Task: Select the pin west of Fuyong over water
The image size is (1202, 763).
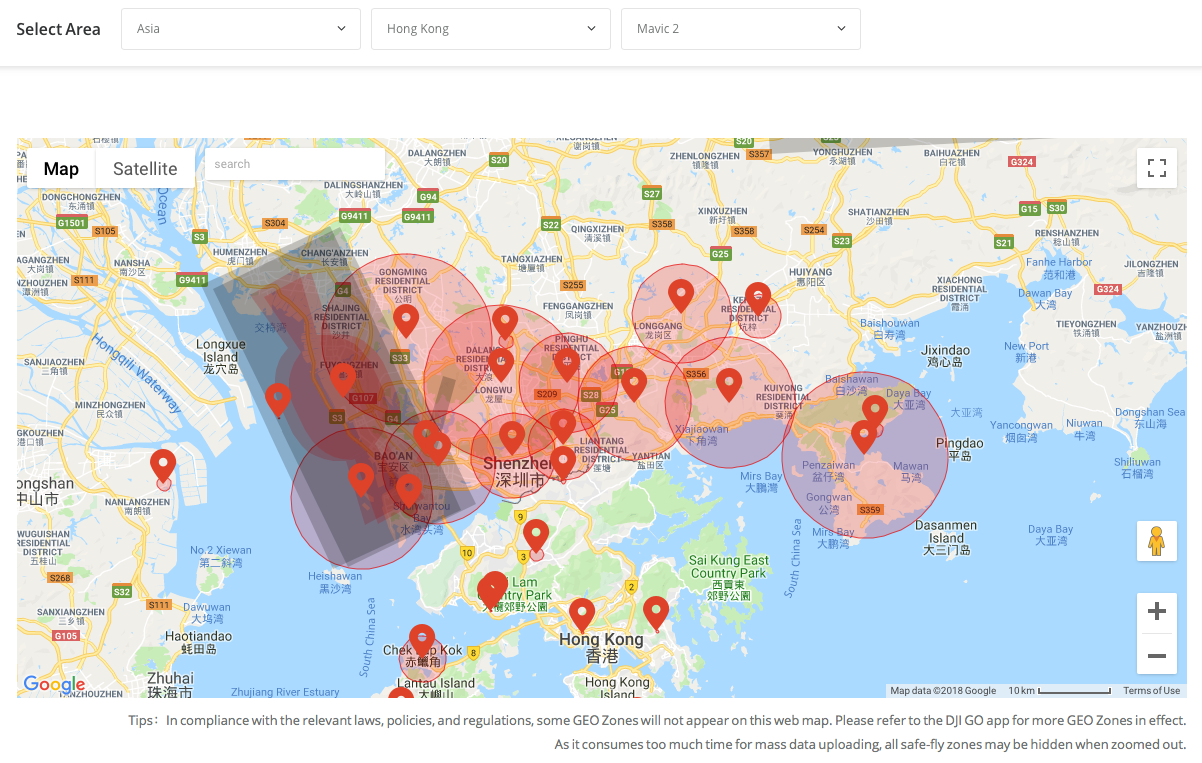Action: [278, 401]
